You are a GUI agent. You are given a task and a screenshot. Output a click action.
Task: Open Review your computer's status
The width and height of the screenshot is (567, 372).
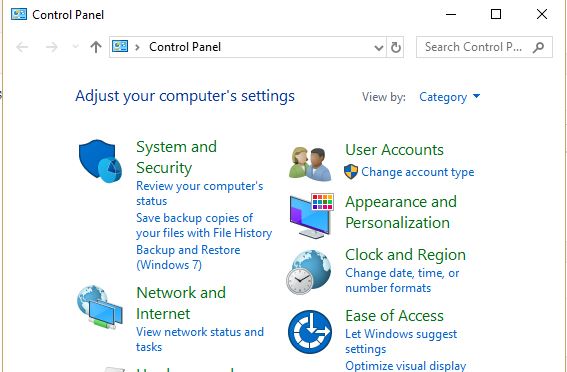(x=200, y=193)
